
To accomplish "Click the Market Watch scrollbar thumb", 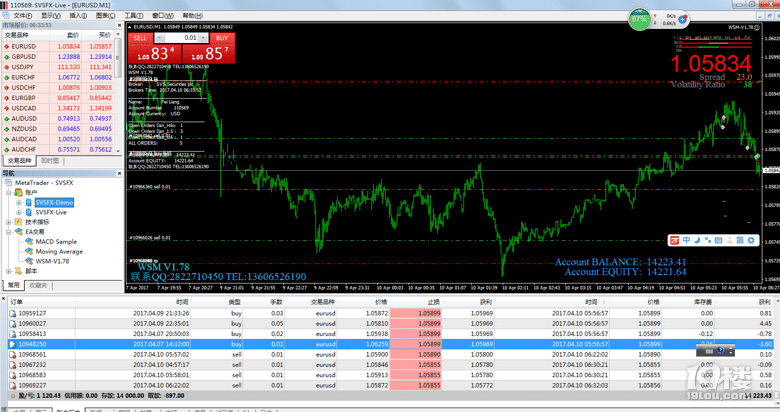I will click(x=118, y=57).
